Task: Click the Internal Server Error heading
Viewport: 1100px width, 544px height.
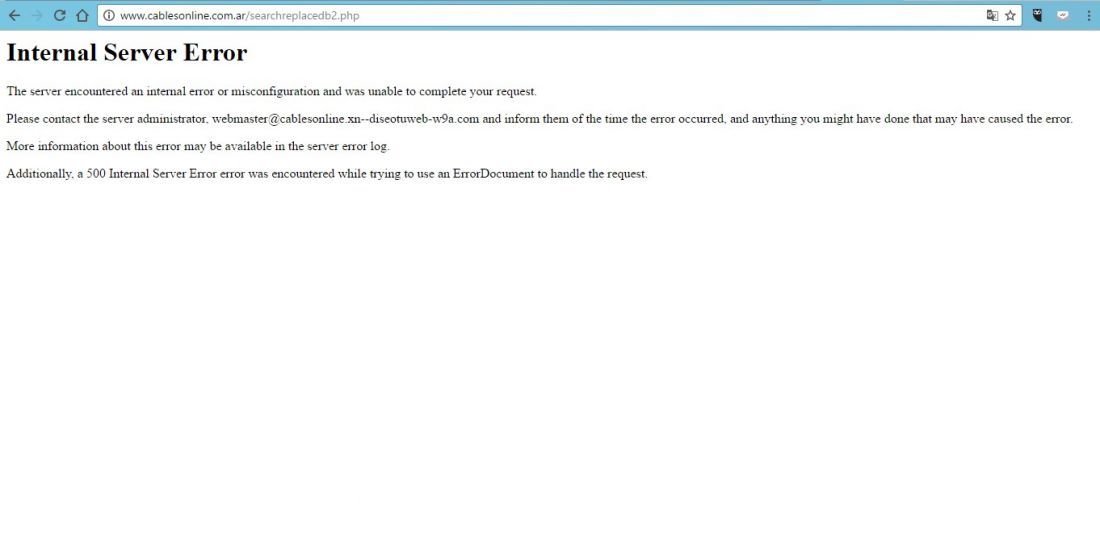Action: coord(127,53)
